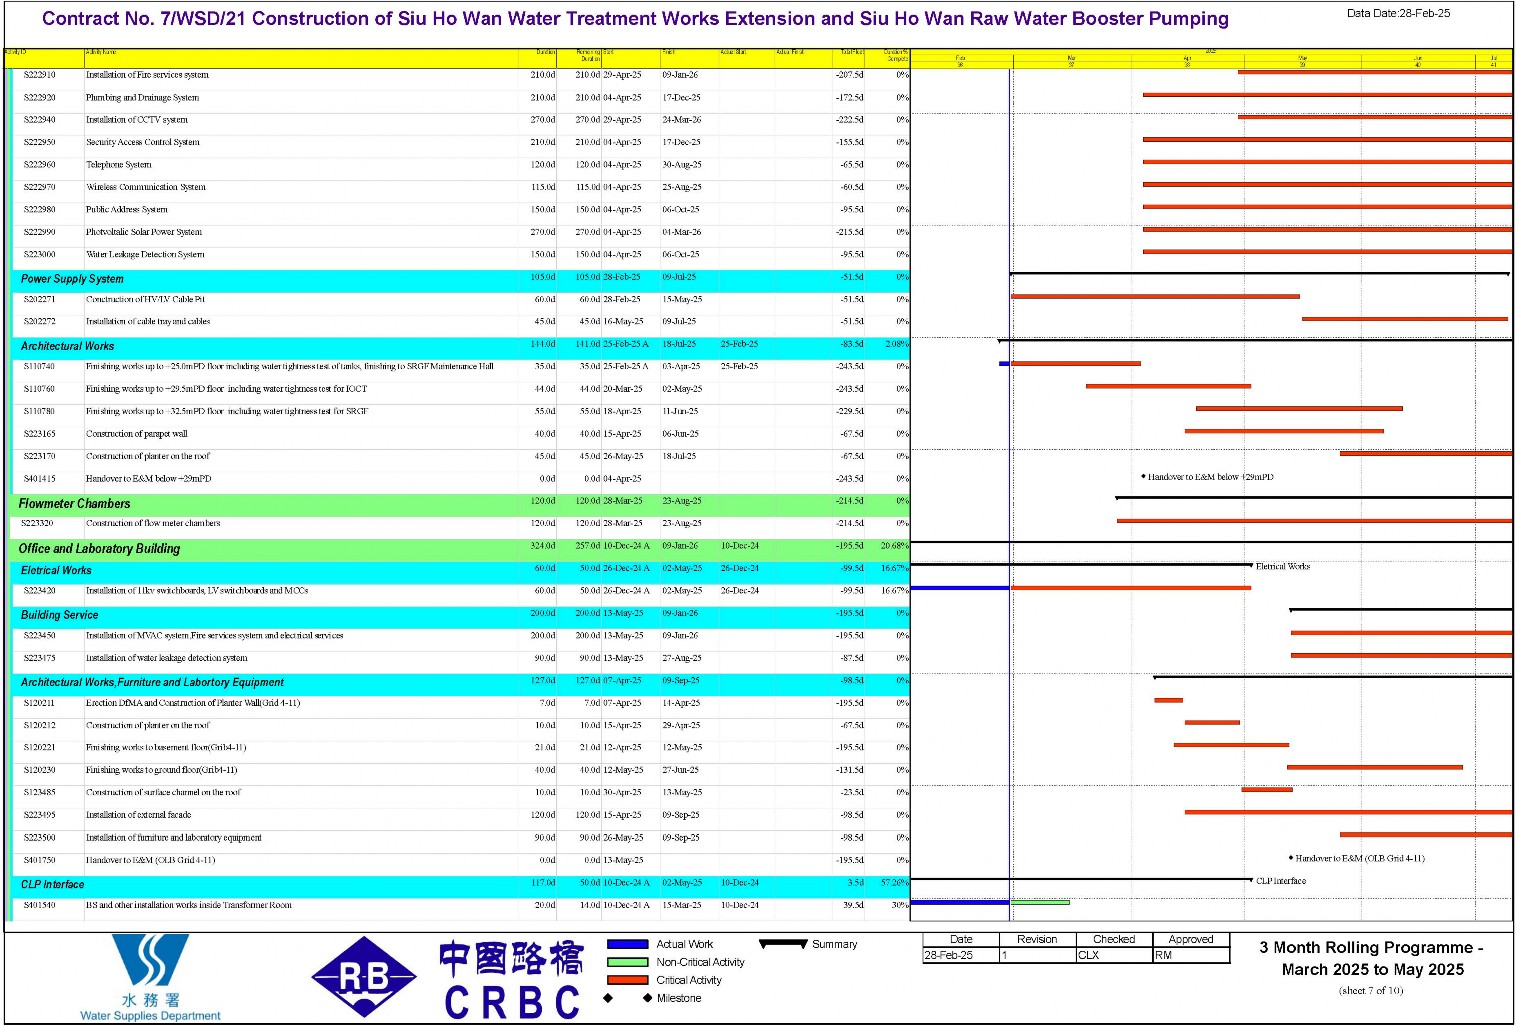Click activity ID S223170
Screen dimensions: 1516x1026
click(x=40, y=456)
